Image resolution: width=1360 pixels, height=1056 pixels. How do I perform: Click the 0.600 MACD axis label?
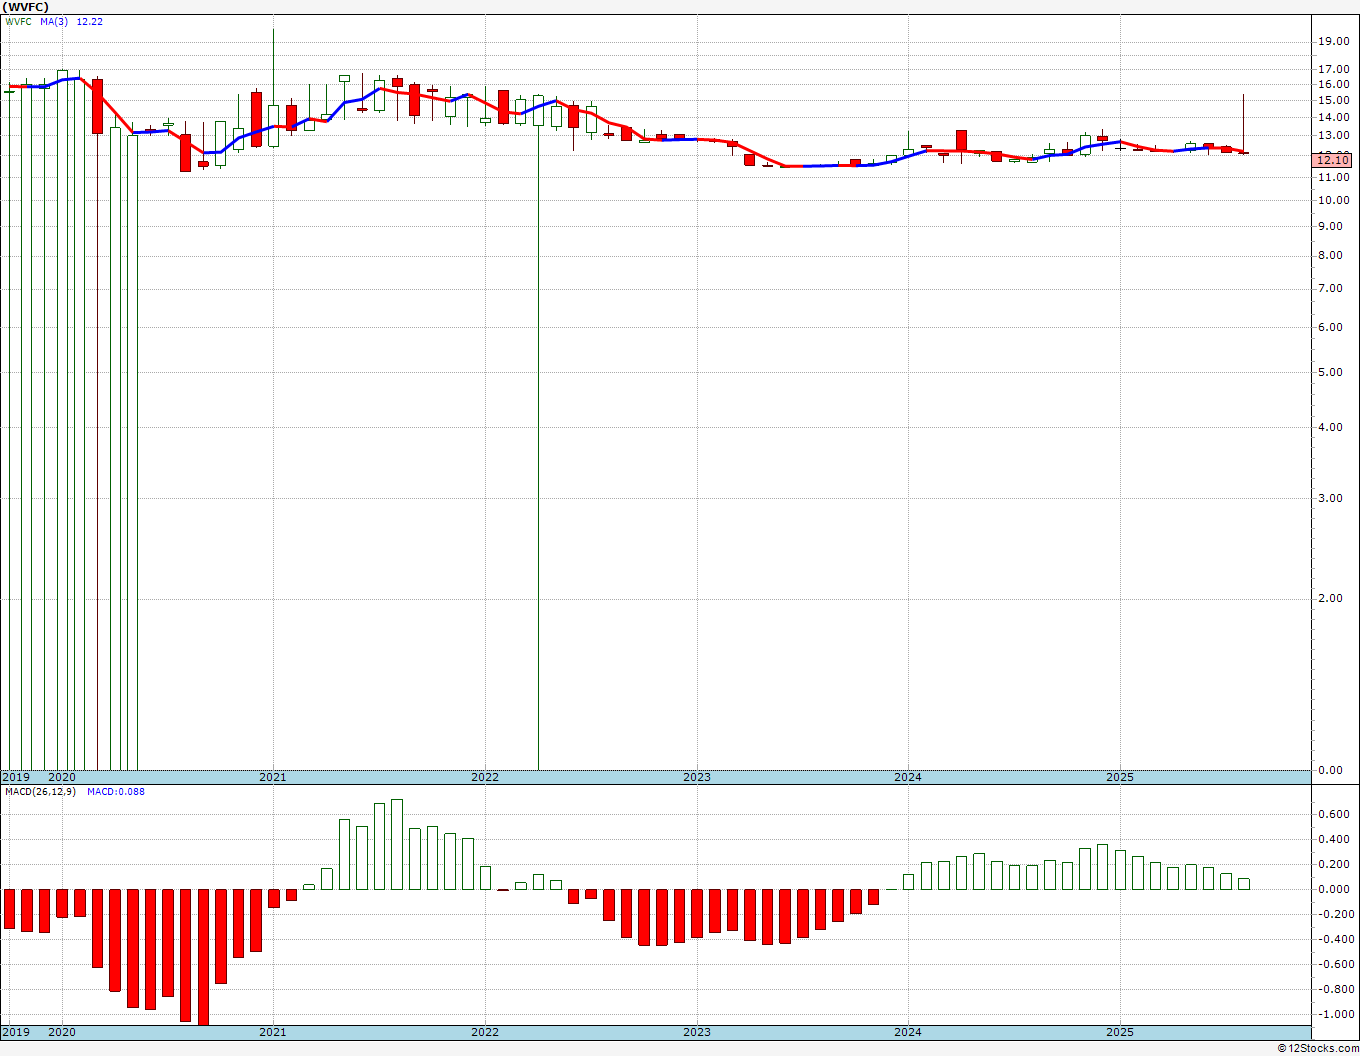point(1334,814)
